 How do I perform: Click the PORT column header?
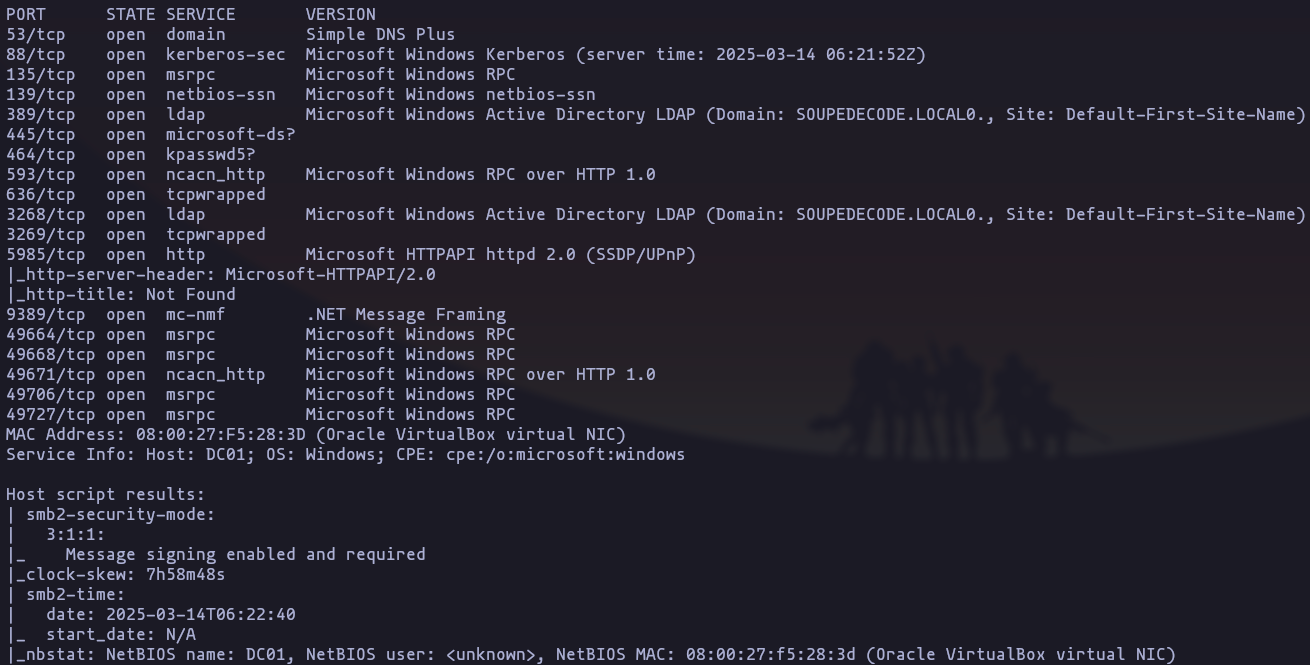tap(26, 14)
